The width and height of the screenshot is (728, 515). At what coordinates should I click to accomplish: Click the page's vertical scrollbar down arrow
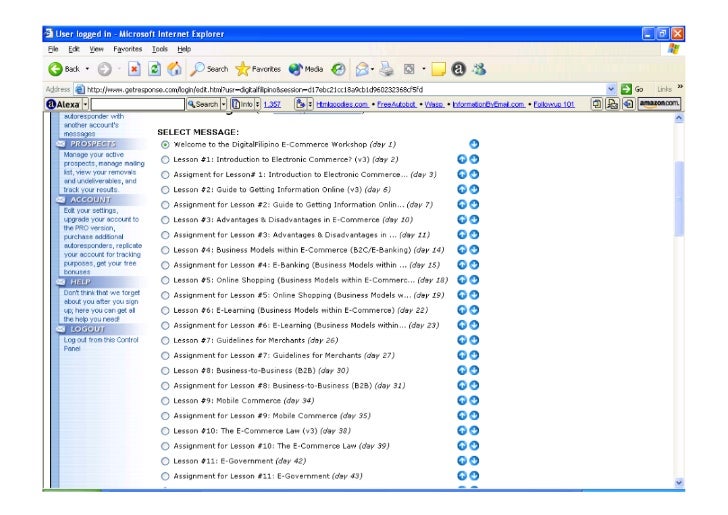(679, 482)
